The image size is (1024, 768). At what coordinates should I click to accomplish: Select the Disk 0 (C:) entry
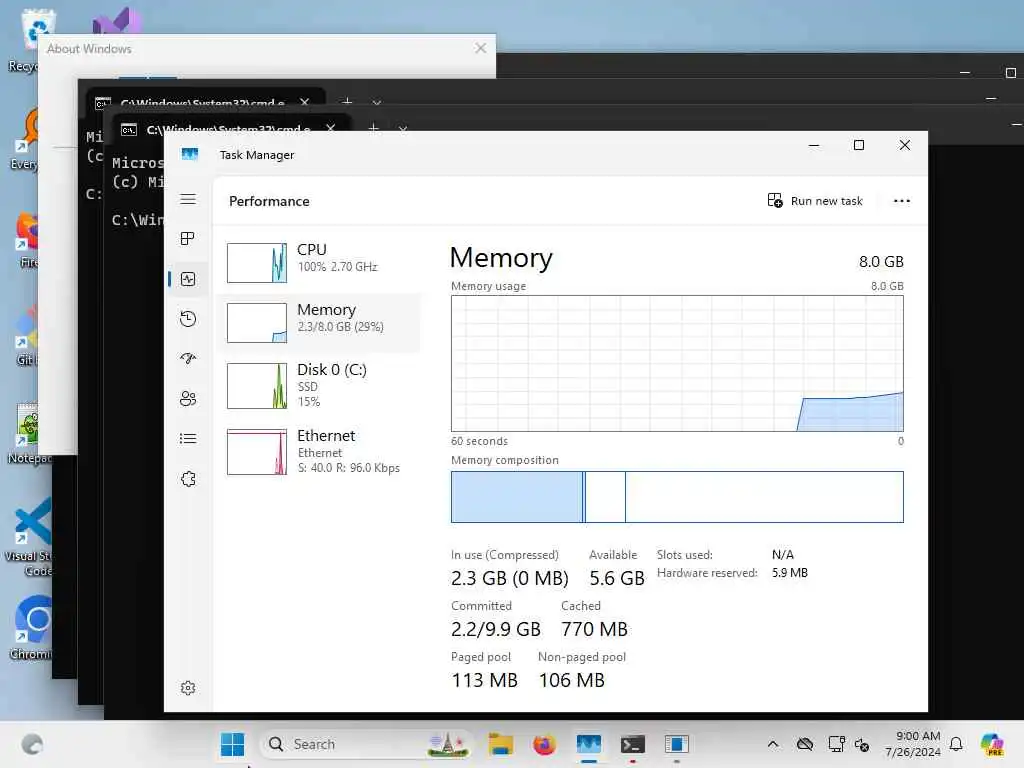tap(320, 385)
